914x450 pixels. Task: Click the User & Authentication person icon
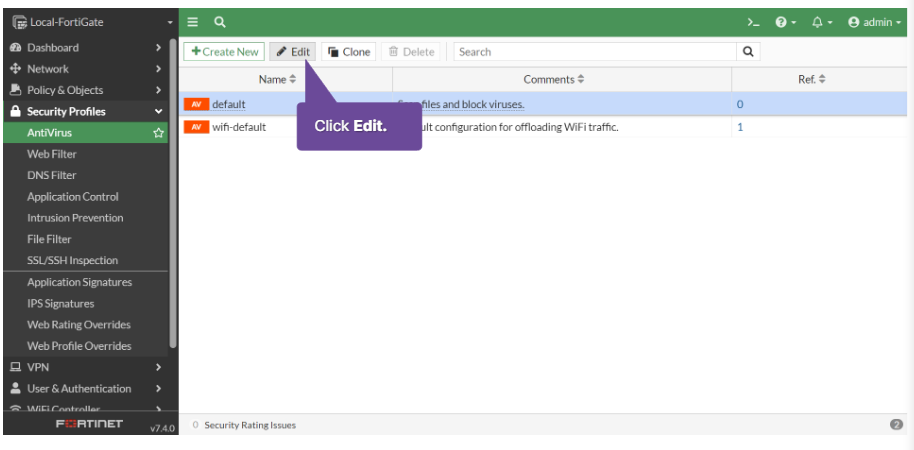point(16,388)
